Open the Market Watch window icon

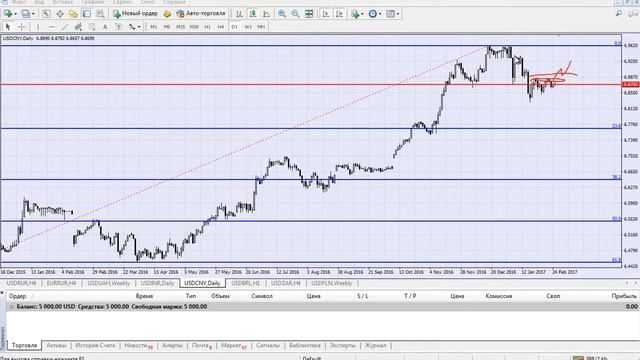47,14
